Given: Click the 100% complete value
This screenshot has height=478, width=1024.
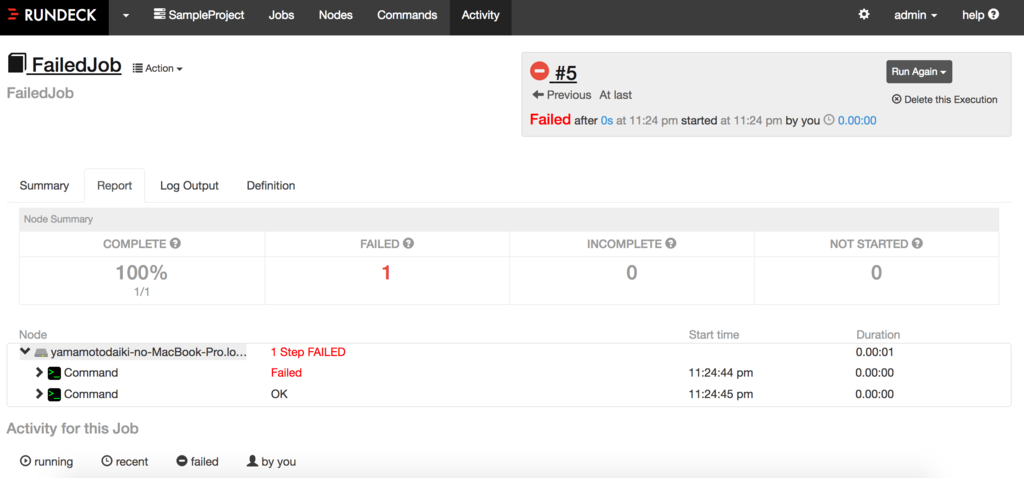Looking at the screenshot, I should coord(142,272).
